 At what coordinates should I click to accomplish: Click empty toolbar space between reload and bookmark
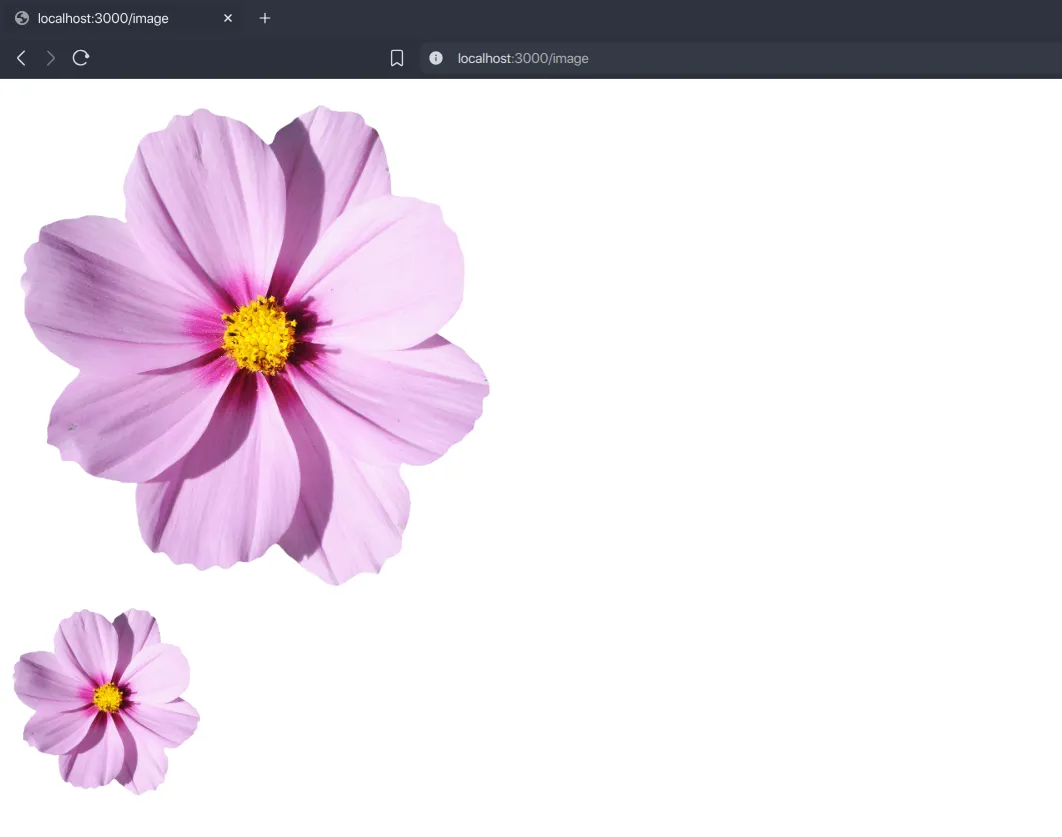pyautogui.click(x=240, y=59)
